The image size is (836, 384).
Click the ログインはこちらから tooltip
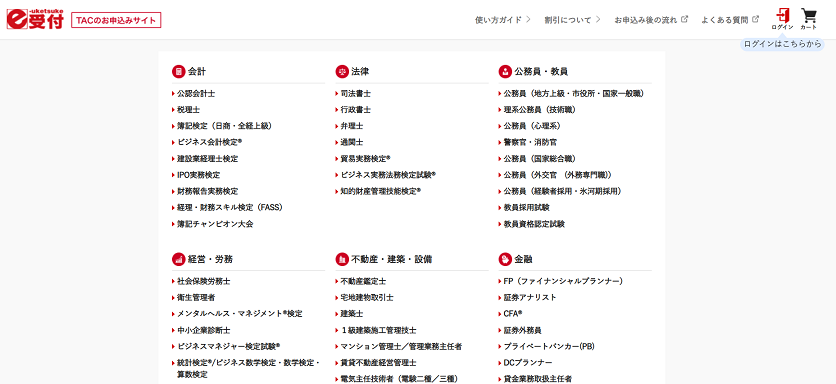point(782,44)
